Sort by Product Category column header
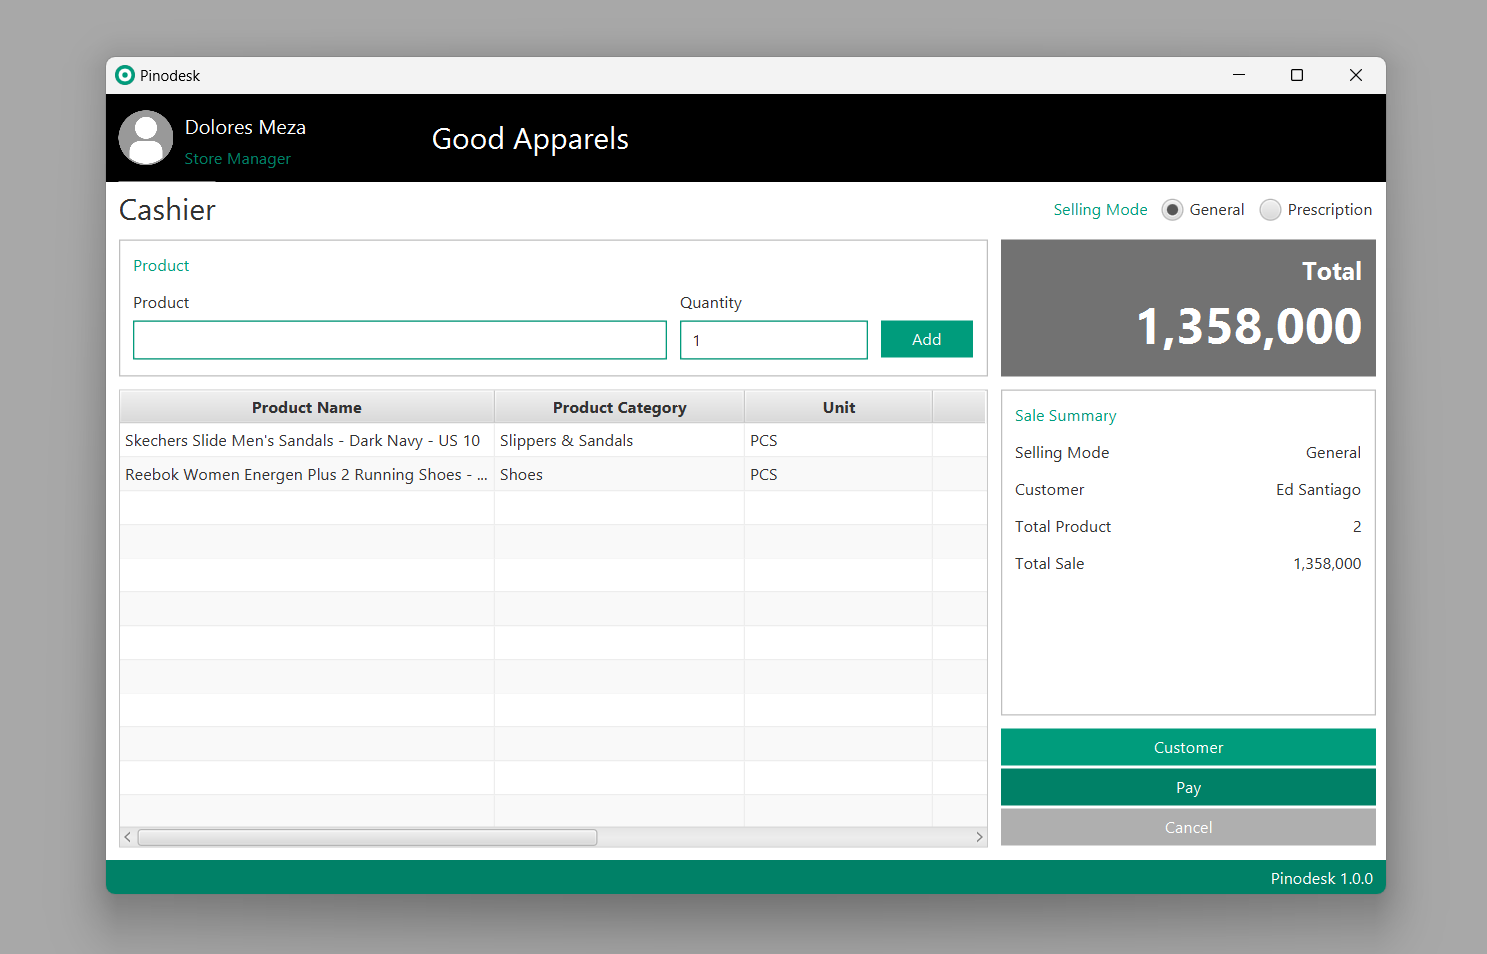The width and height of the screenshot is (1487, 954). pyautogui.click(x=619, y=408)
